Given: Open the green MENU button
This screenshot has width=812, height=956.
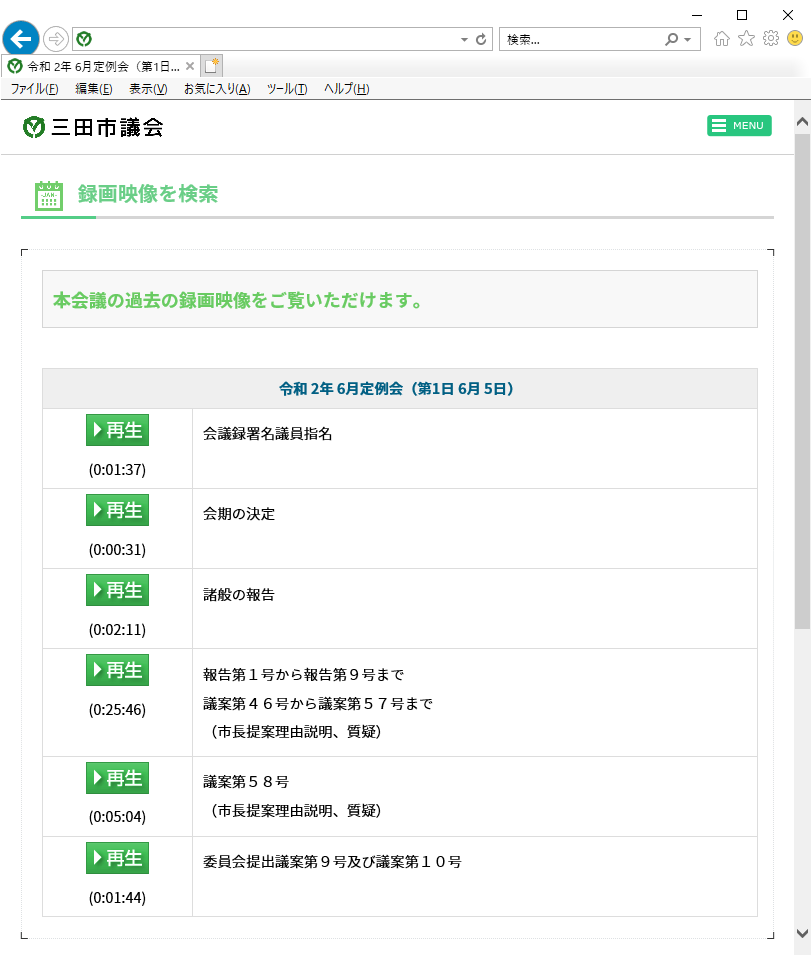Looking at the screenshot, I should [739, 126].
